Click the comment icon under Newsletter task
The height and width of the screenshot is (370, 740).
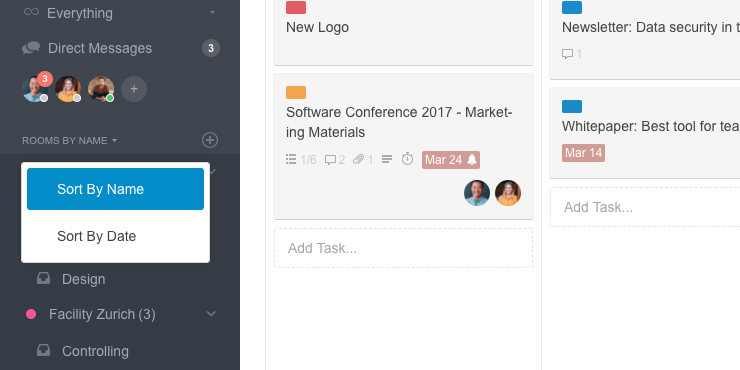click(567, 54)
